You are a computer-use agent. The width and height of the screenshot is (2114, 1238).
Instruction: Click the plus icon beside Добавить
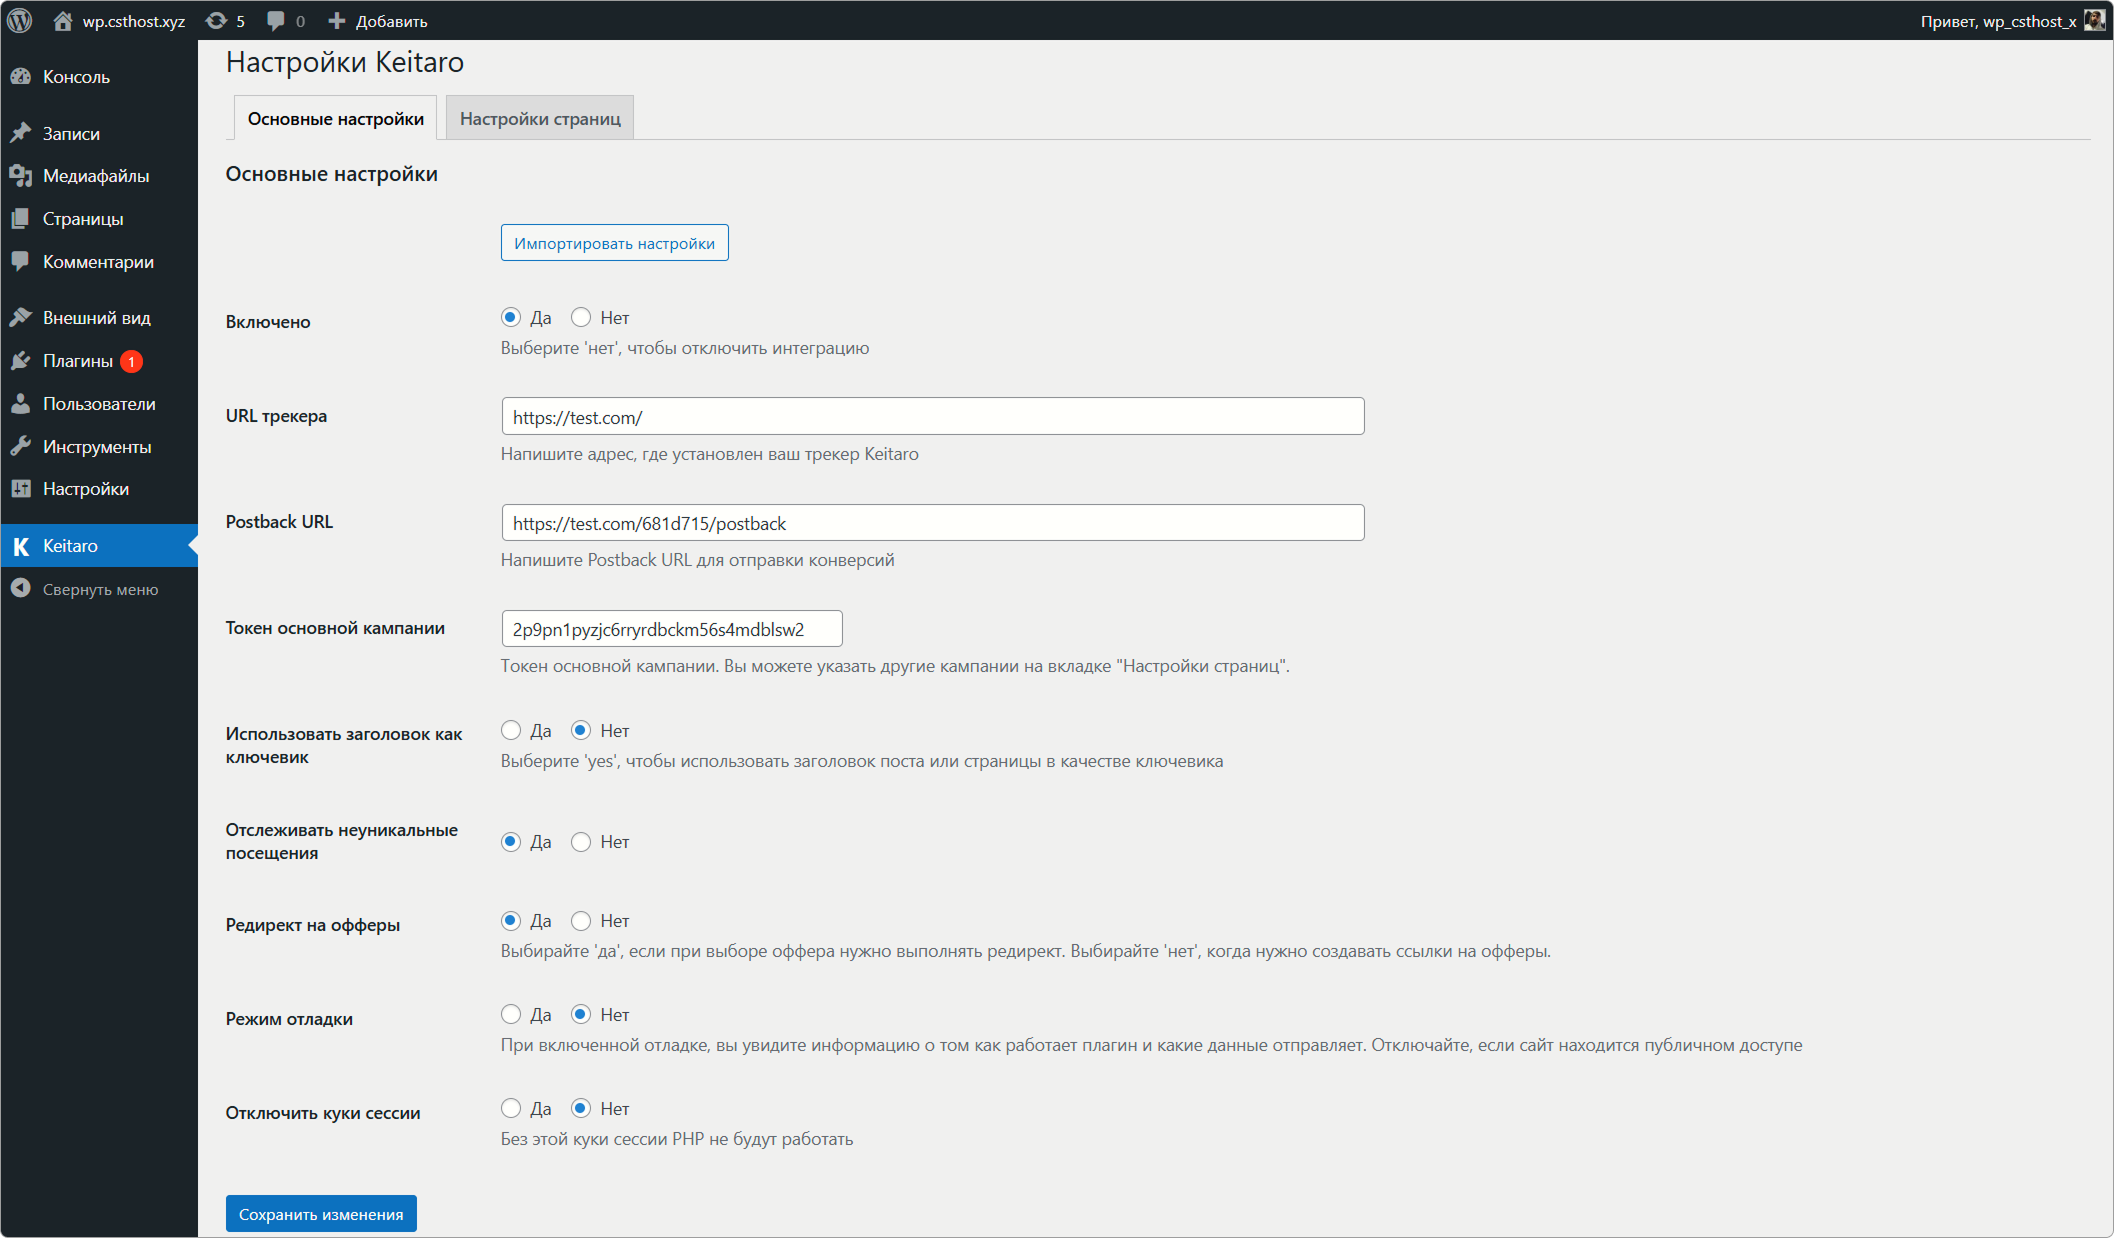tap(337, 21)
